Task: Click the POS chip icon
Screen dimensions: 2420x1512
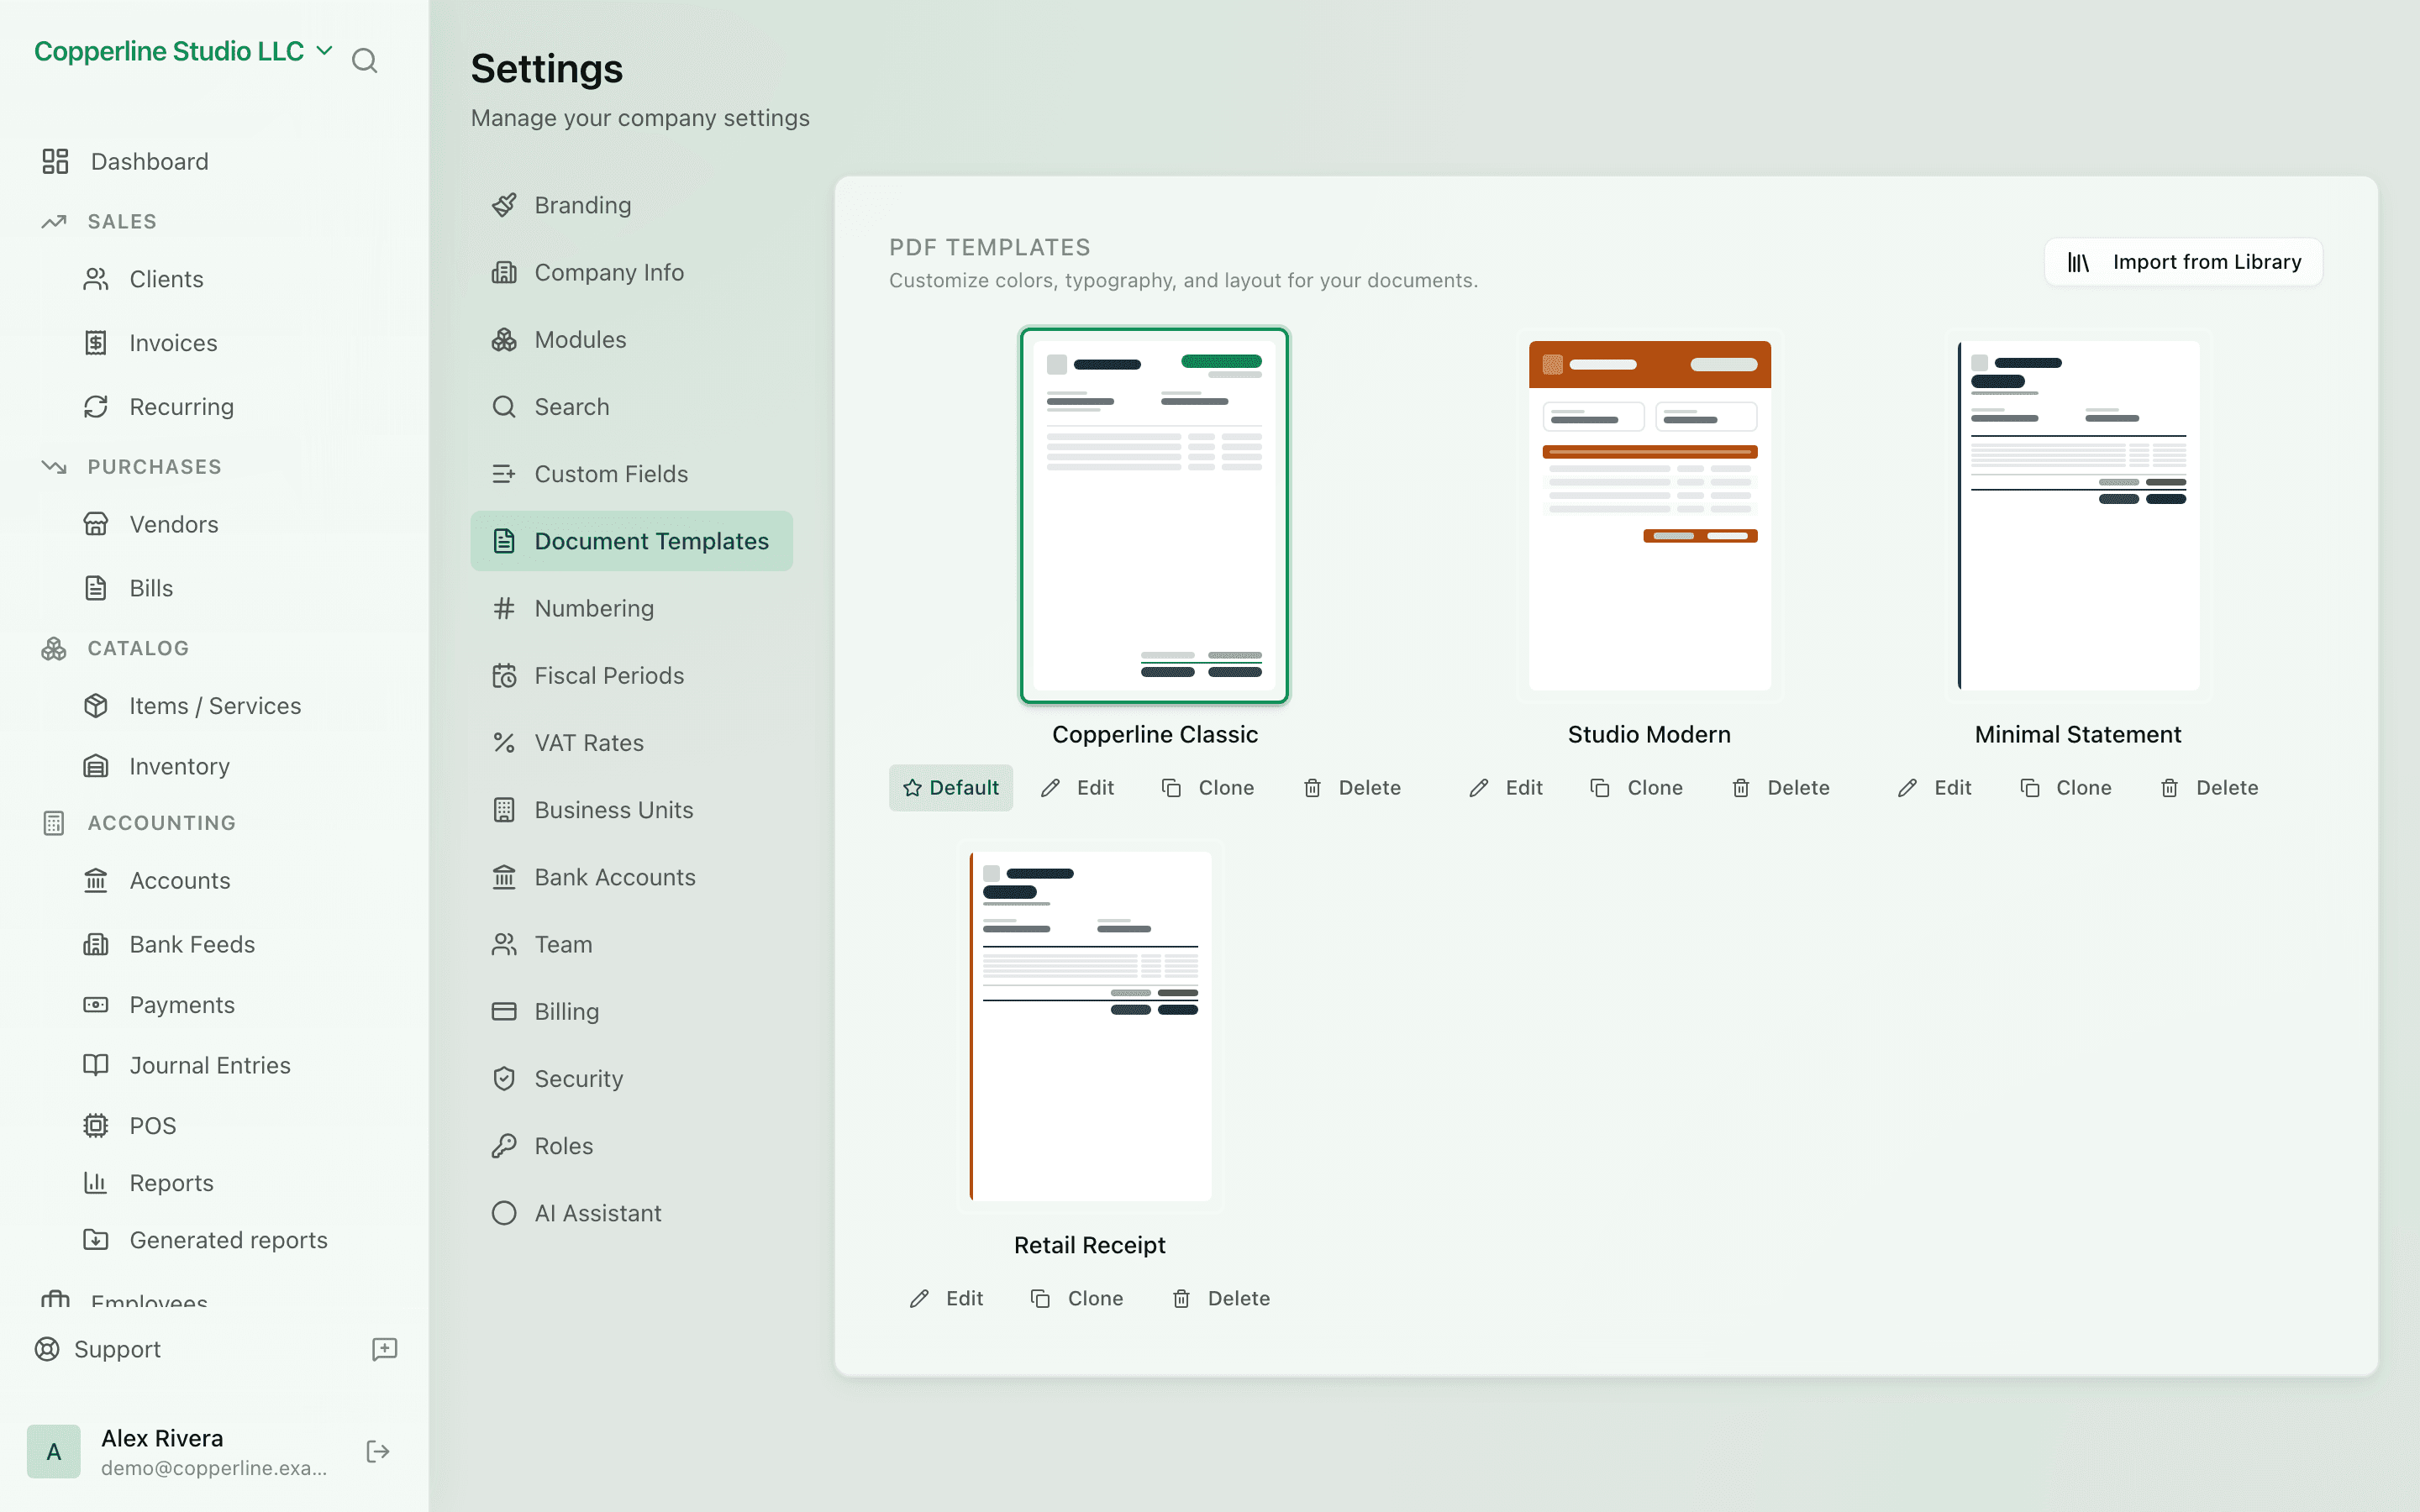Action: 96,1126
